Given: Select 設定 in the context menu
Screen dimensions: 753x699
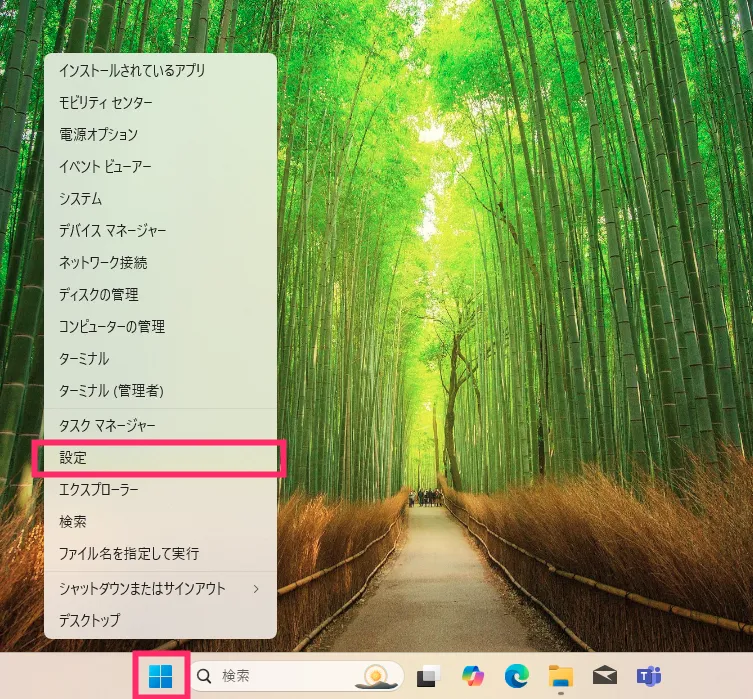Looking at the screenshot, I should [160, 458].
